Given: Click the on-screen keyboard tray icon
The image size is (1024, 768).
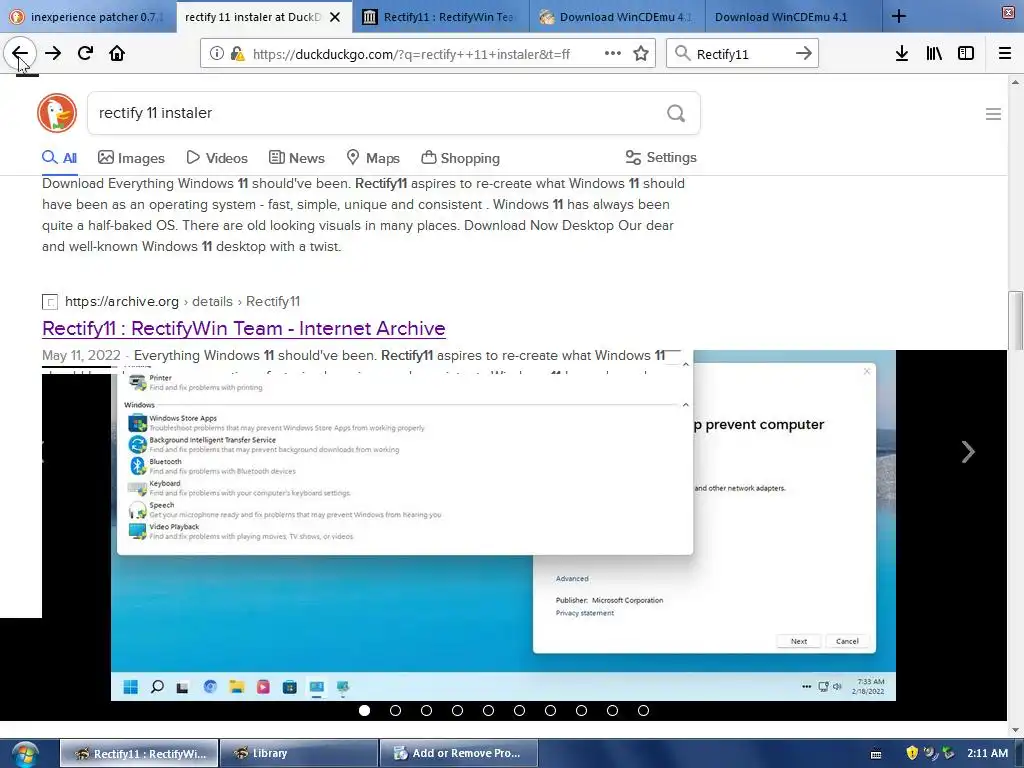Looking at the screenshot, I should pyautogui.click(x=876, y=754).
